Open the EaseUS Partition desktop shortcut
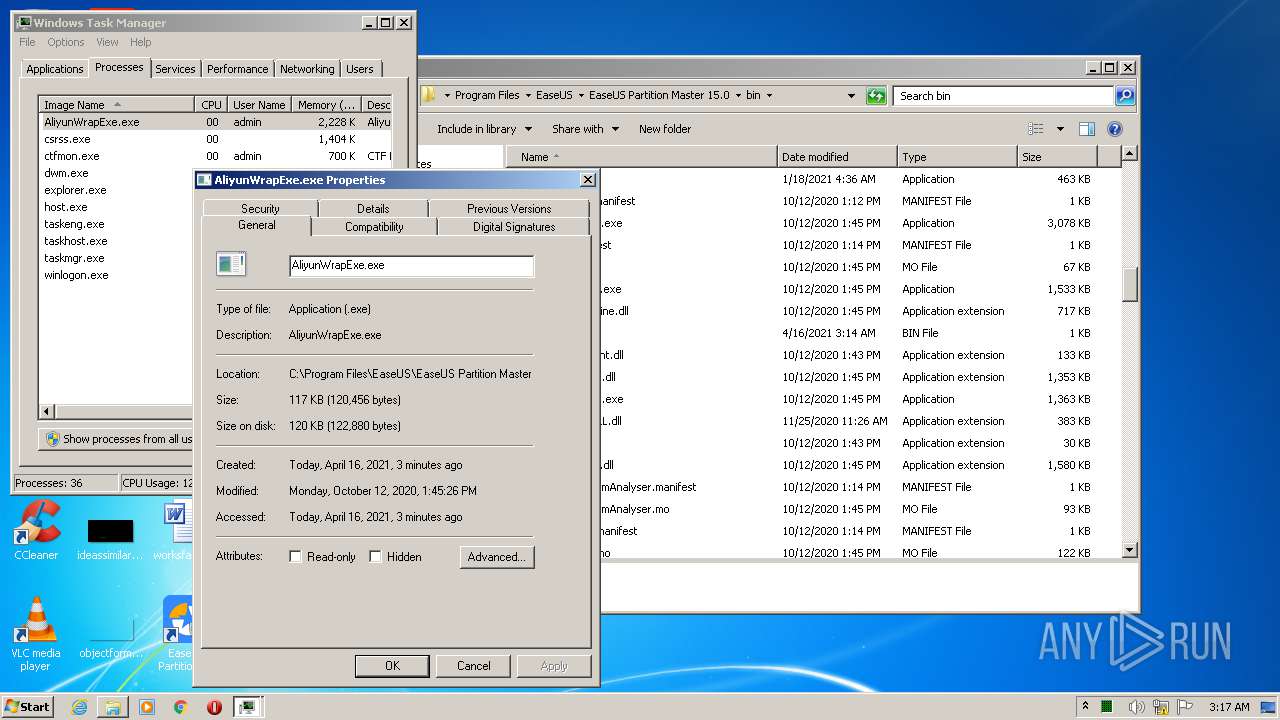 pos(177,634)
